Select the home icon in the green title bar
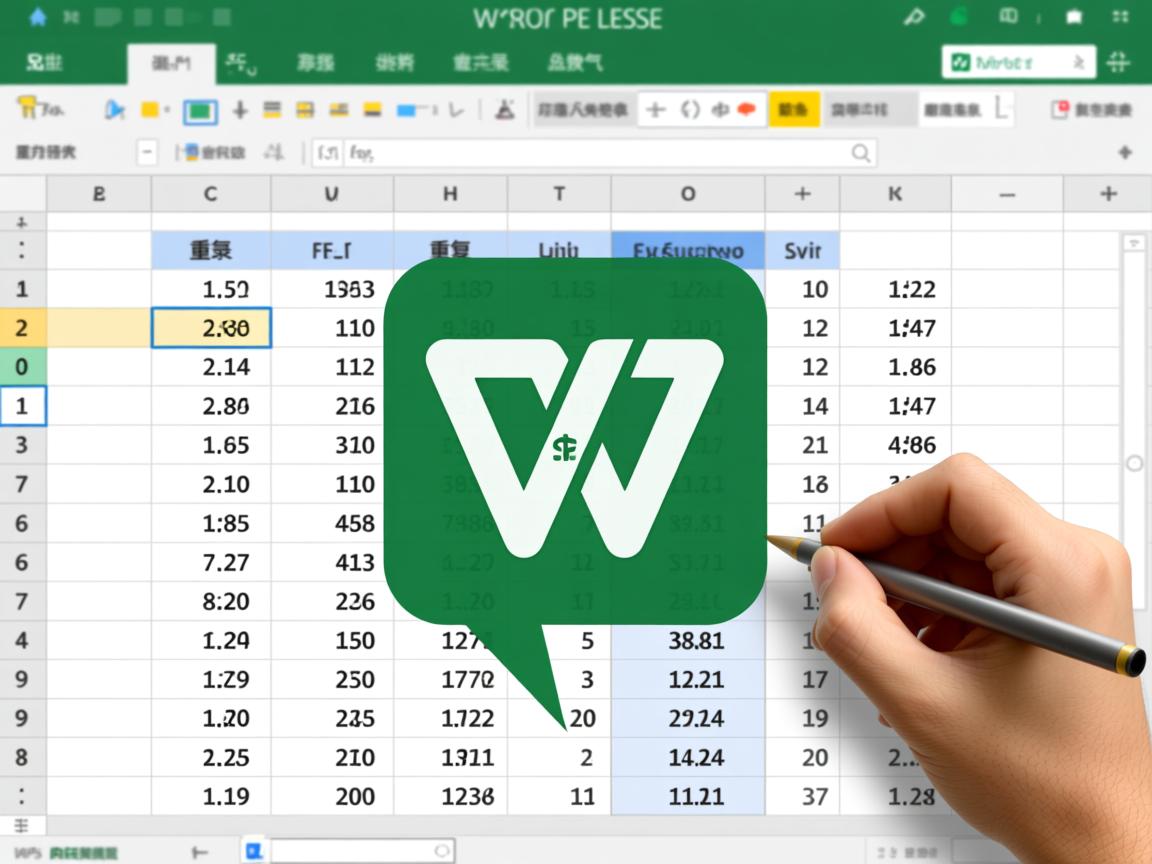 (40, 16)
